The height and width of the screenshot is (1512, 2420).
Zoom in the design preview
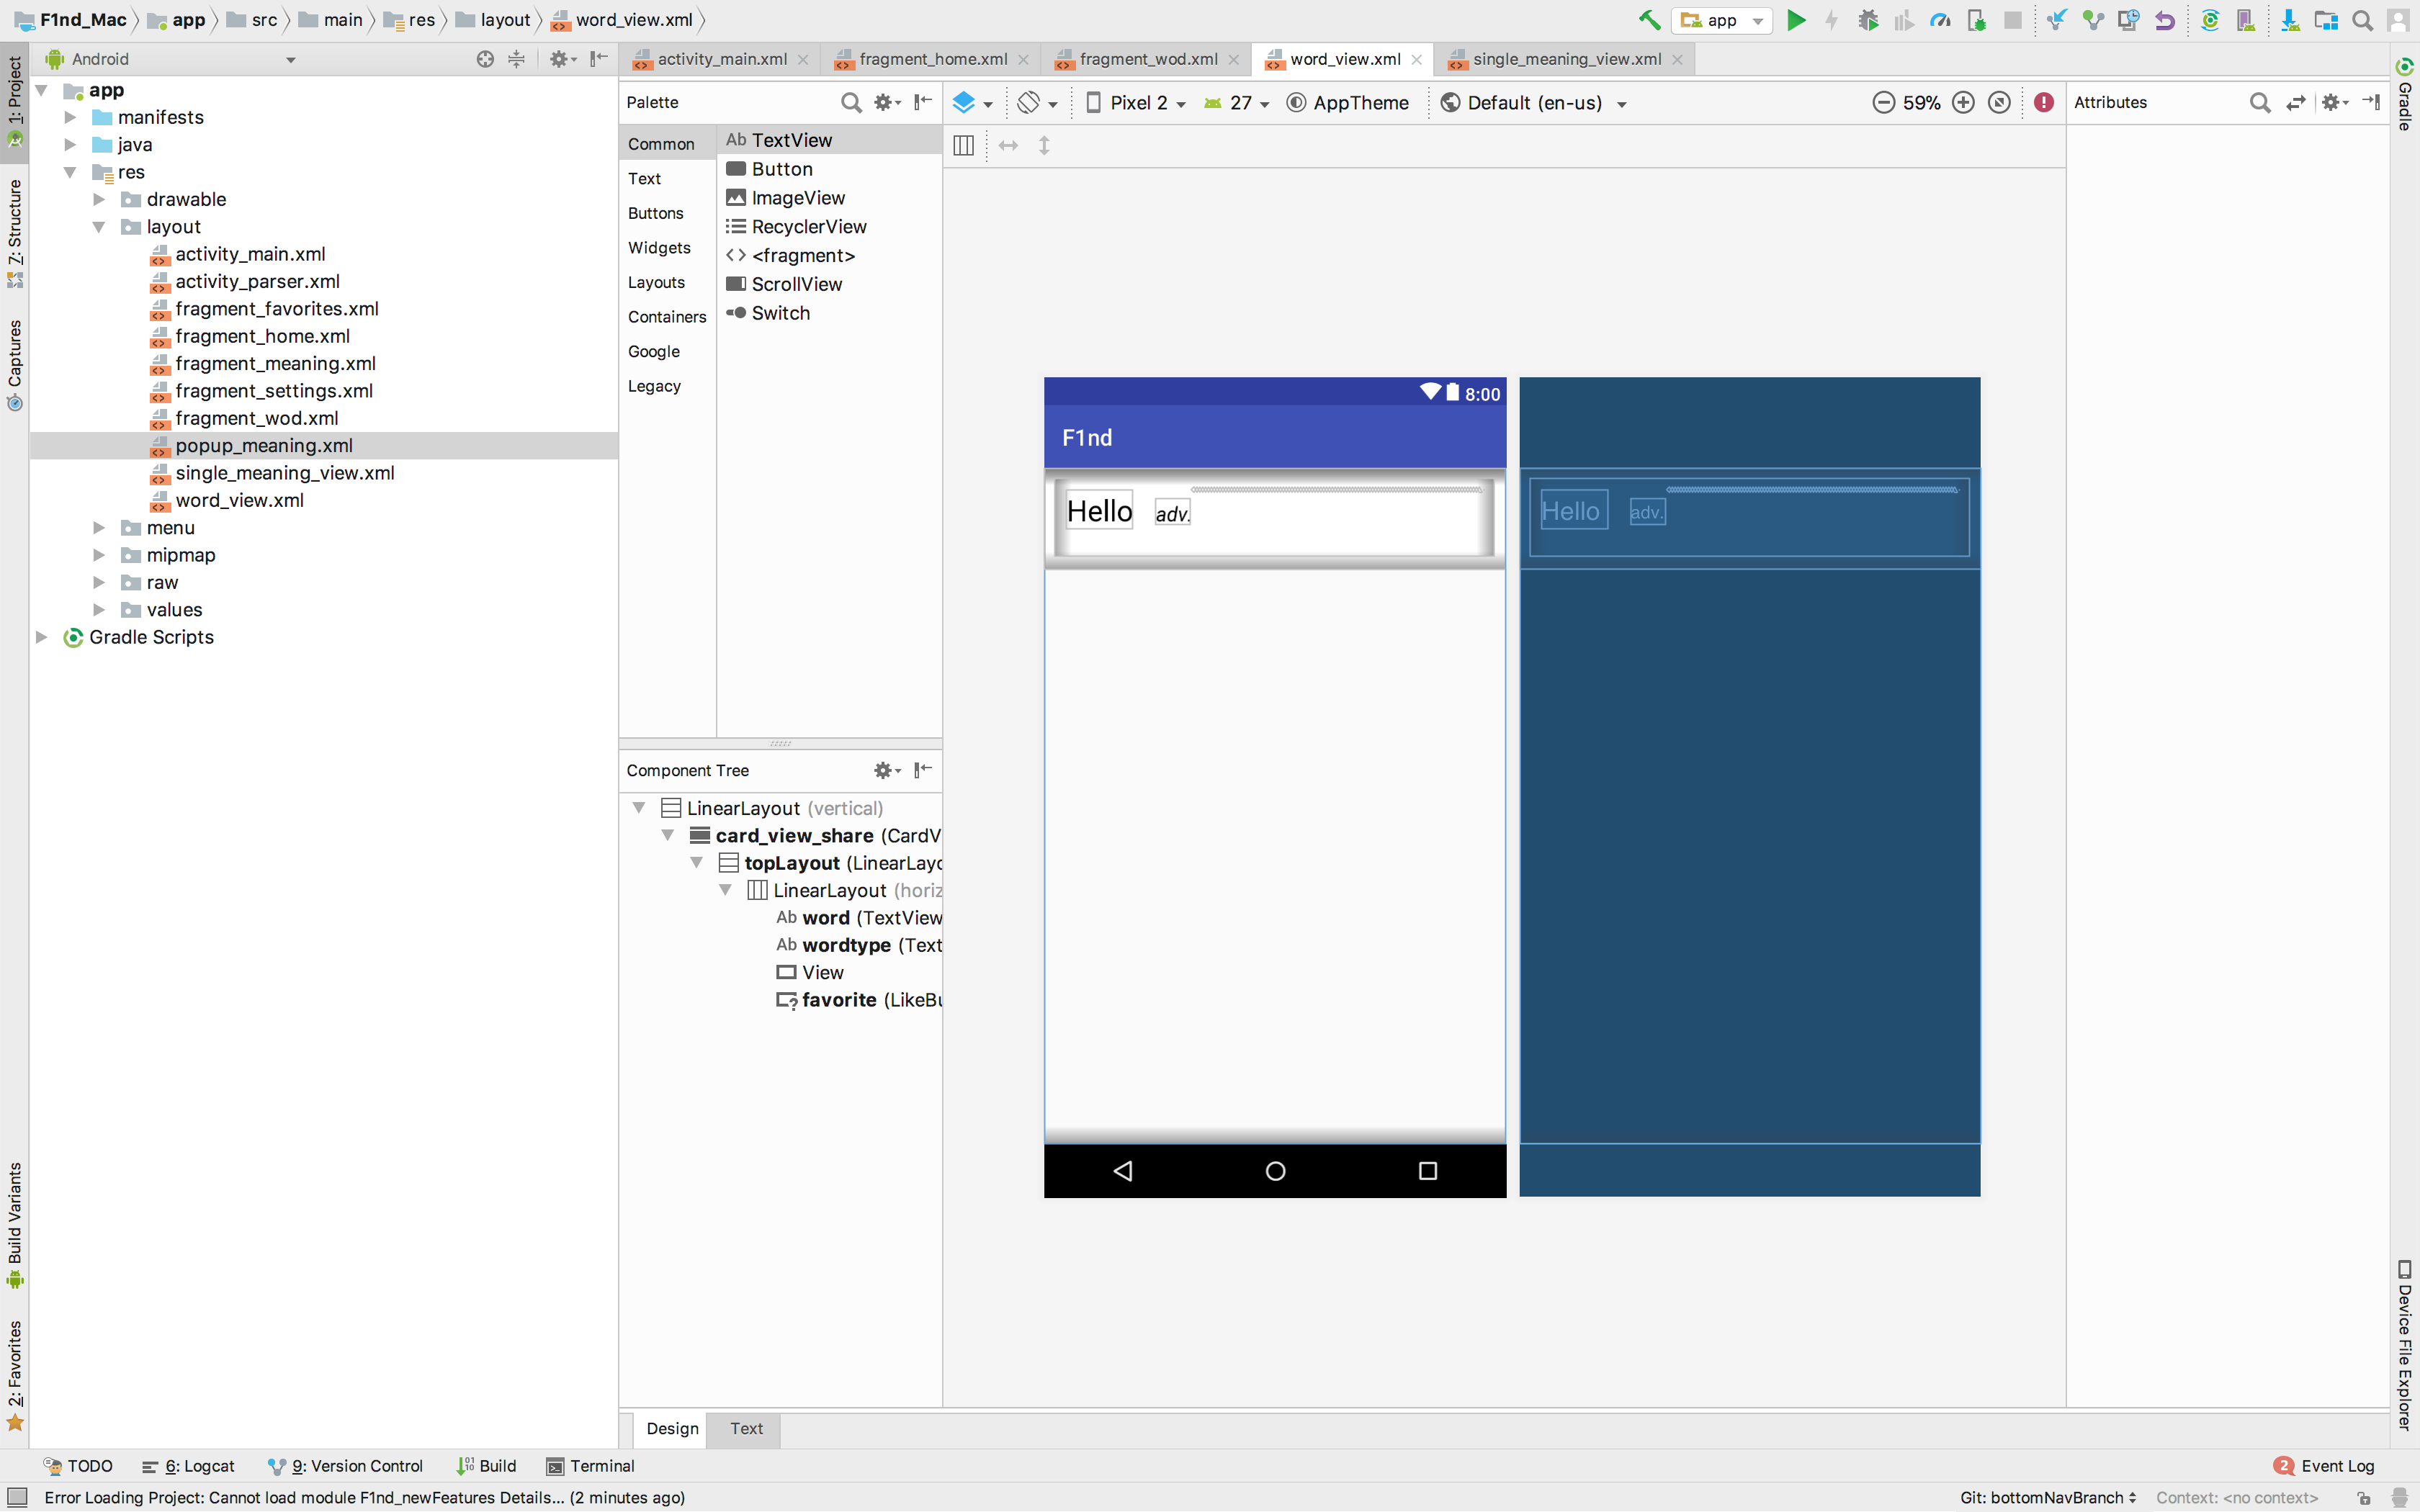[x=1963, y=102]
